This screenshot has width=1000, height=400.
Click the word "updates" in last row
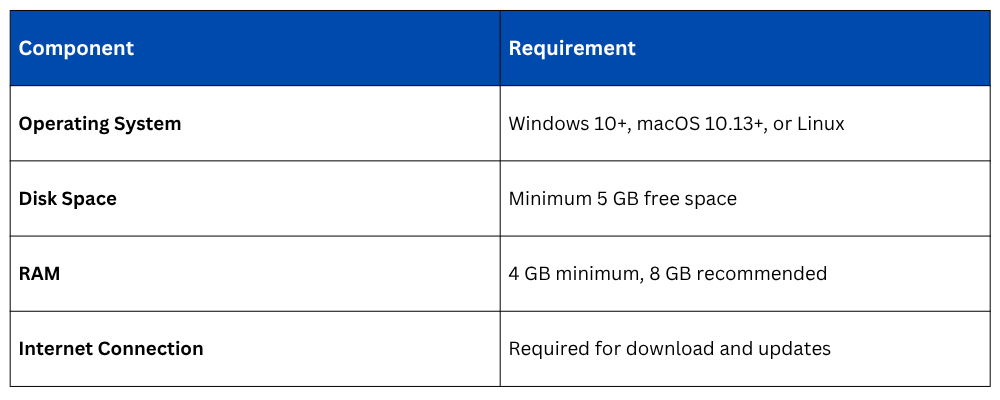[797, 349]
